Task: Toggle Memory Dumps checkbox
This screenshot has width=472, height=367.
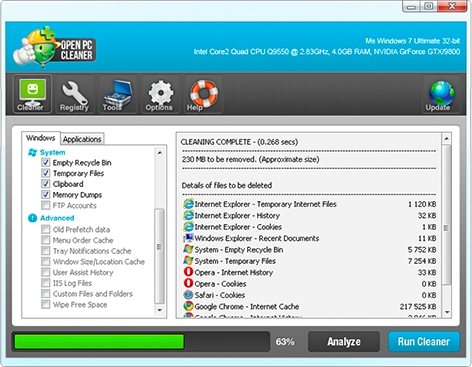Action: coord(45,195)
